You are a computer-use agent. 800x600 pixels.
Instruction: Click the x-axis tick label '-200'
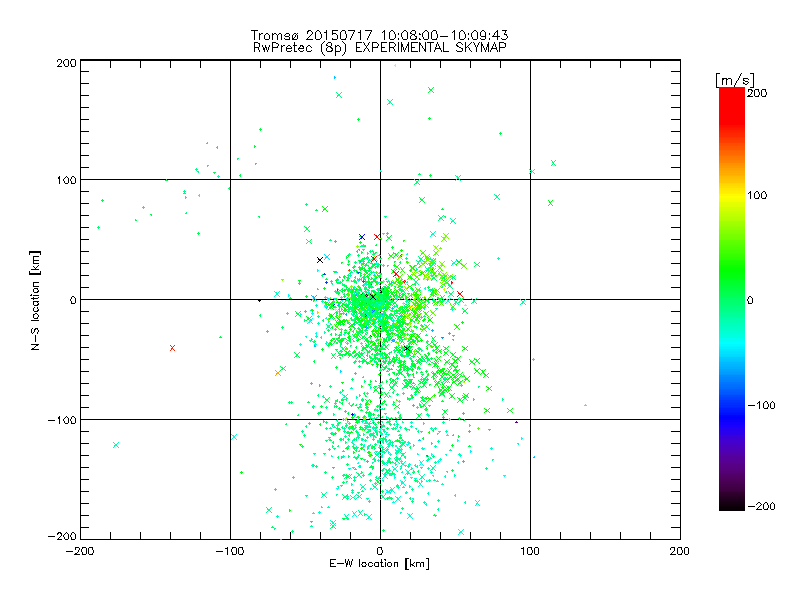pos(80,551)
